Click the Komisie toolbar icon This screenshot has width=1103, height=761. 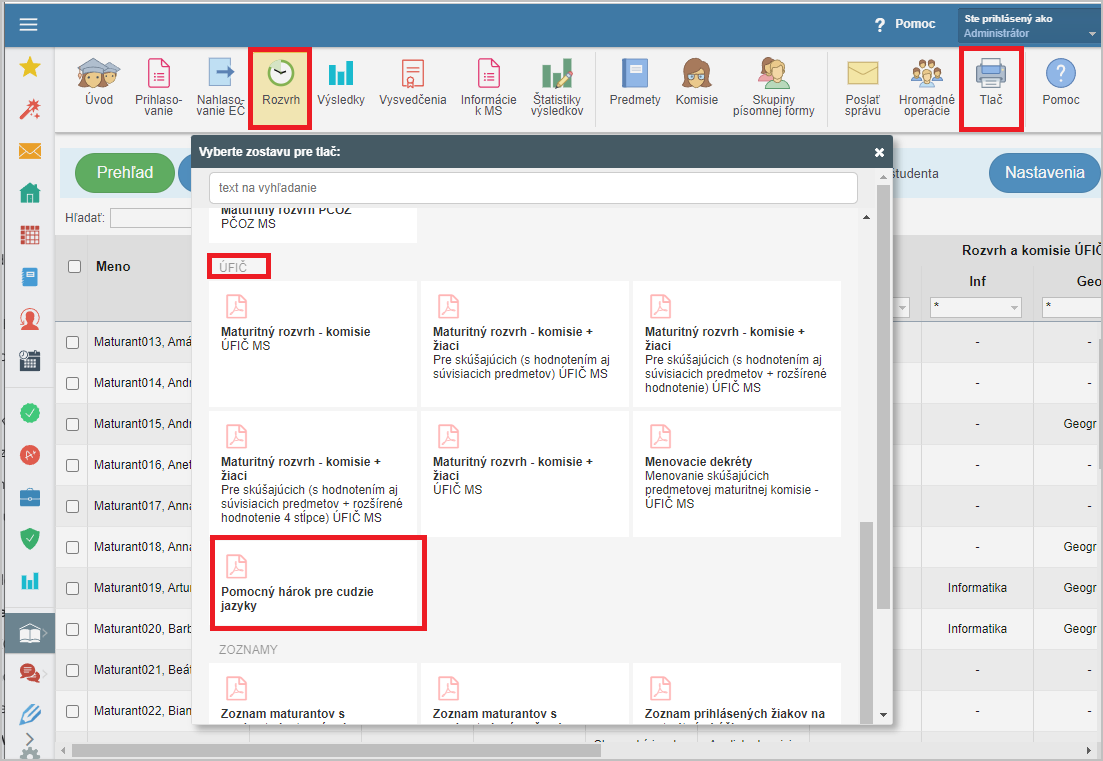[x=696, y=76]
